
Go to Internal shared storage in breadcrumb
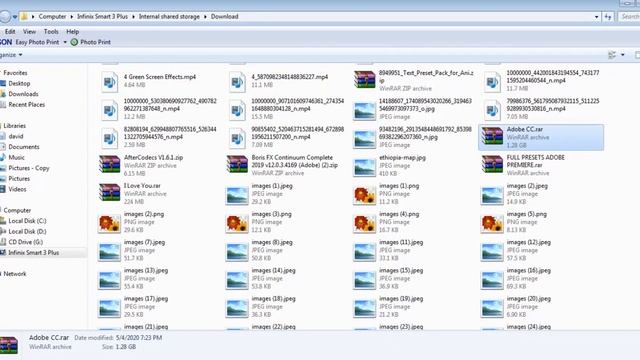point(169,17)
